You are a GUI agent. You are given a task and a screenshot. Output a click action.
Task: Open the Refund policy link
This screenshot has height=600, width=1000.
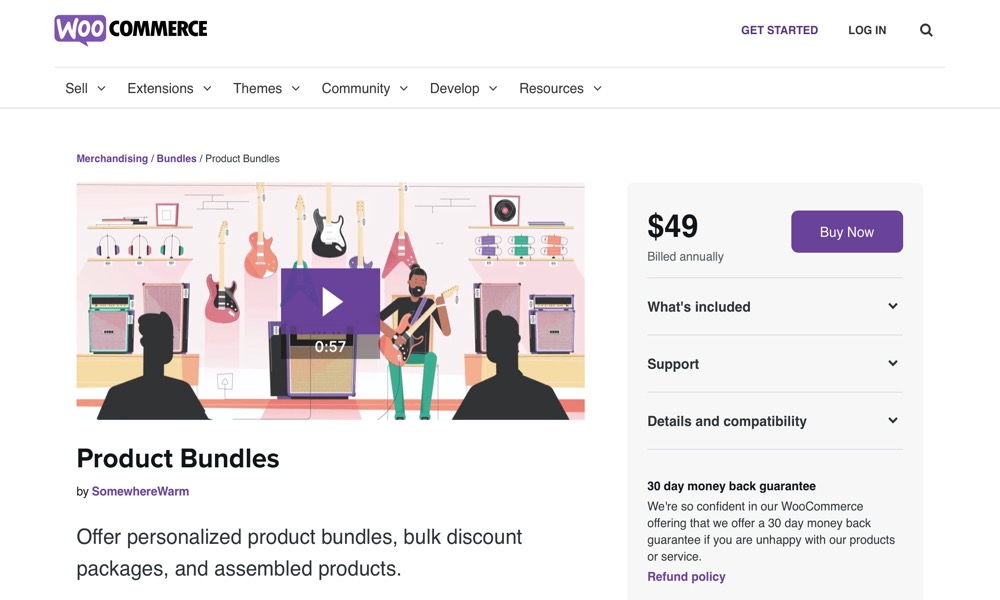coord(686,577)
